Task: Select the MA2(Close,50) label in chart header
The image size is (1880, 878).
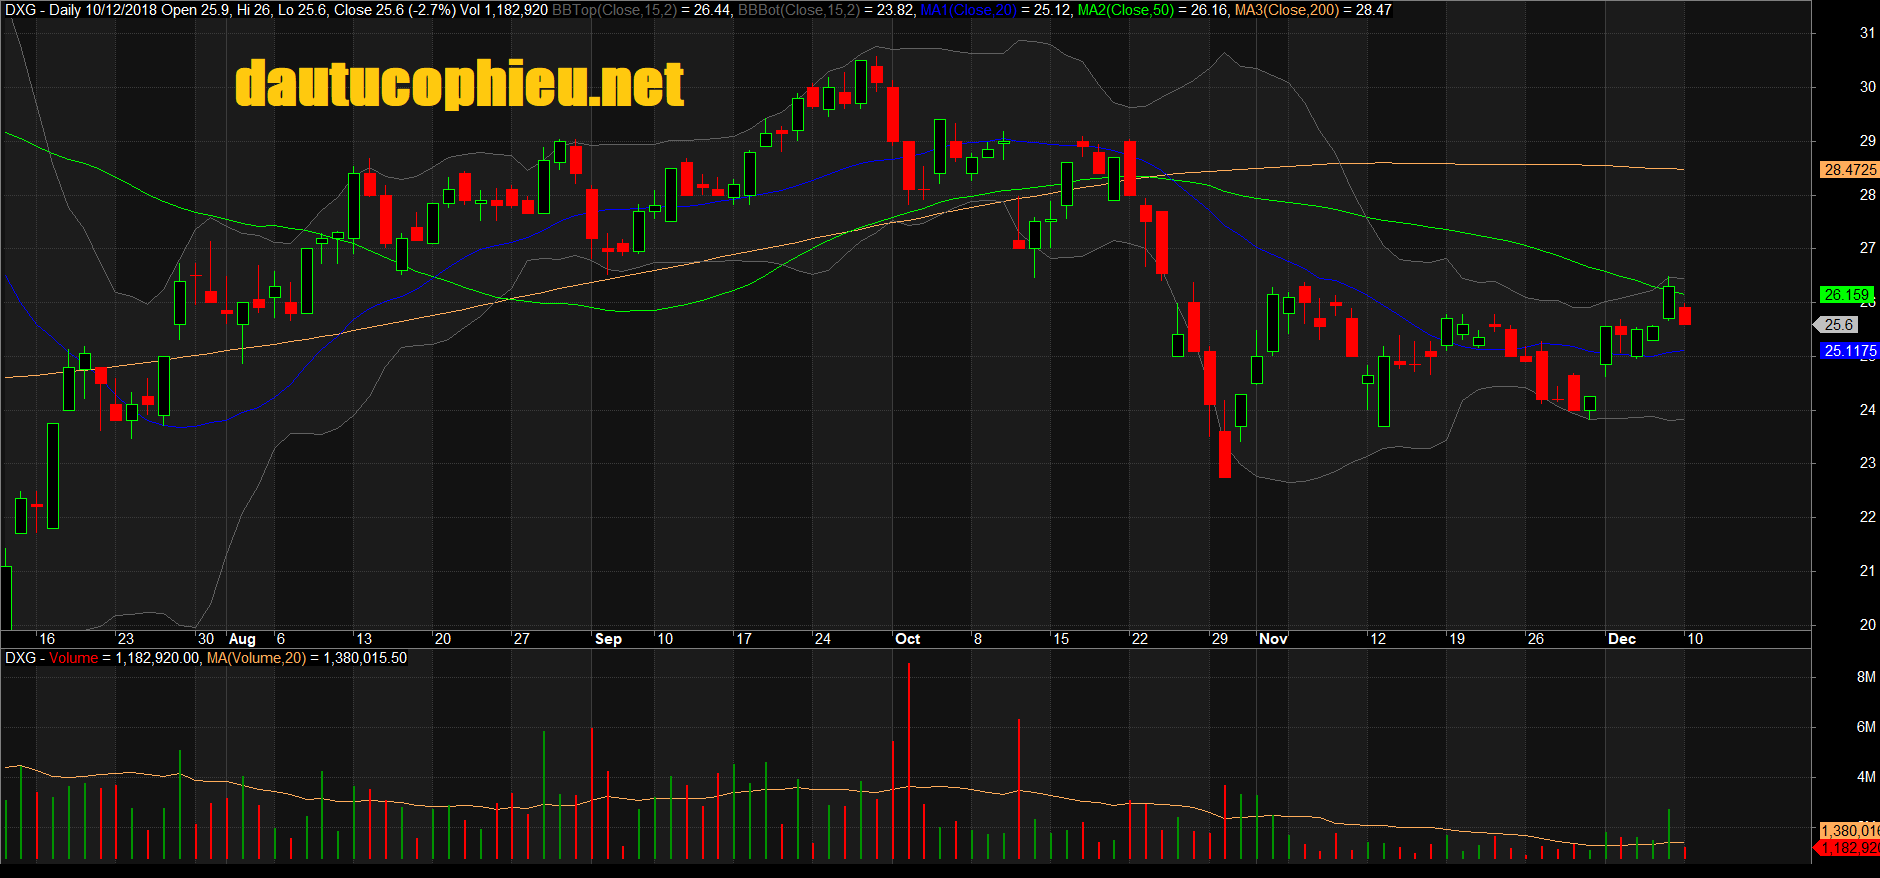Action: point(1125,10)
